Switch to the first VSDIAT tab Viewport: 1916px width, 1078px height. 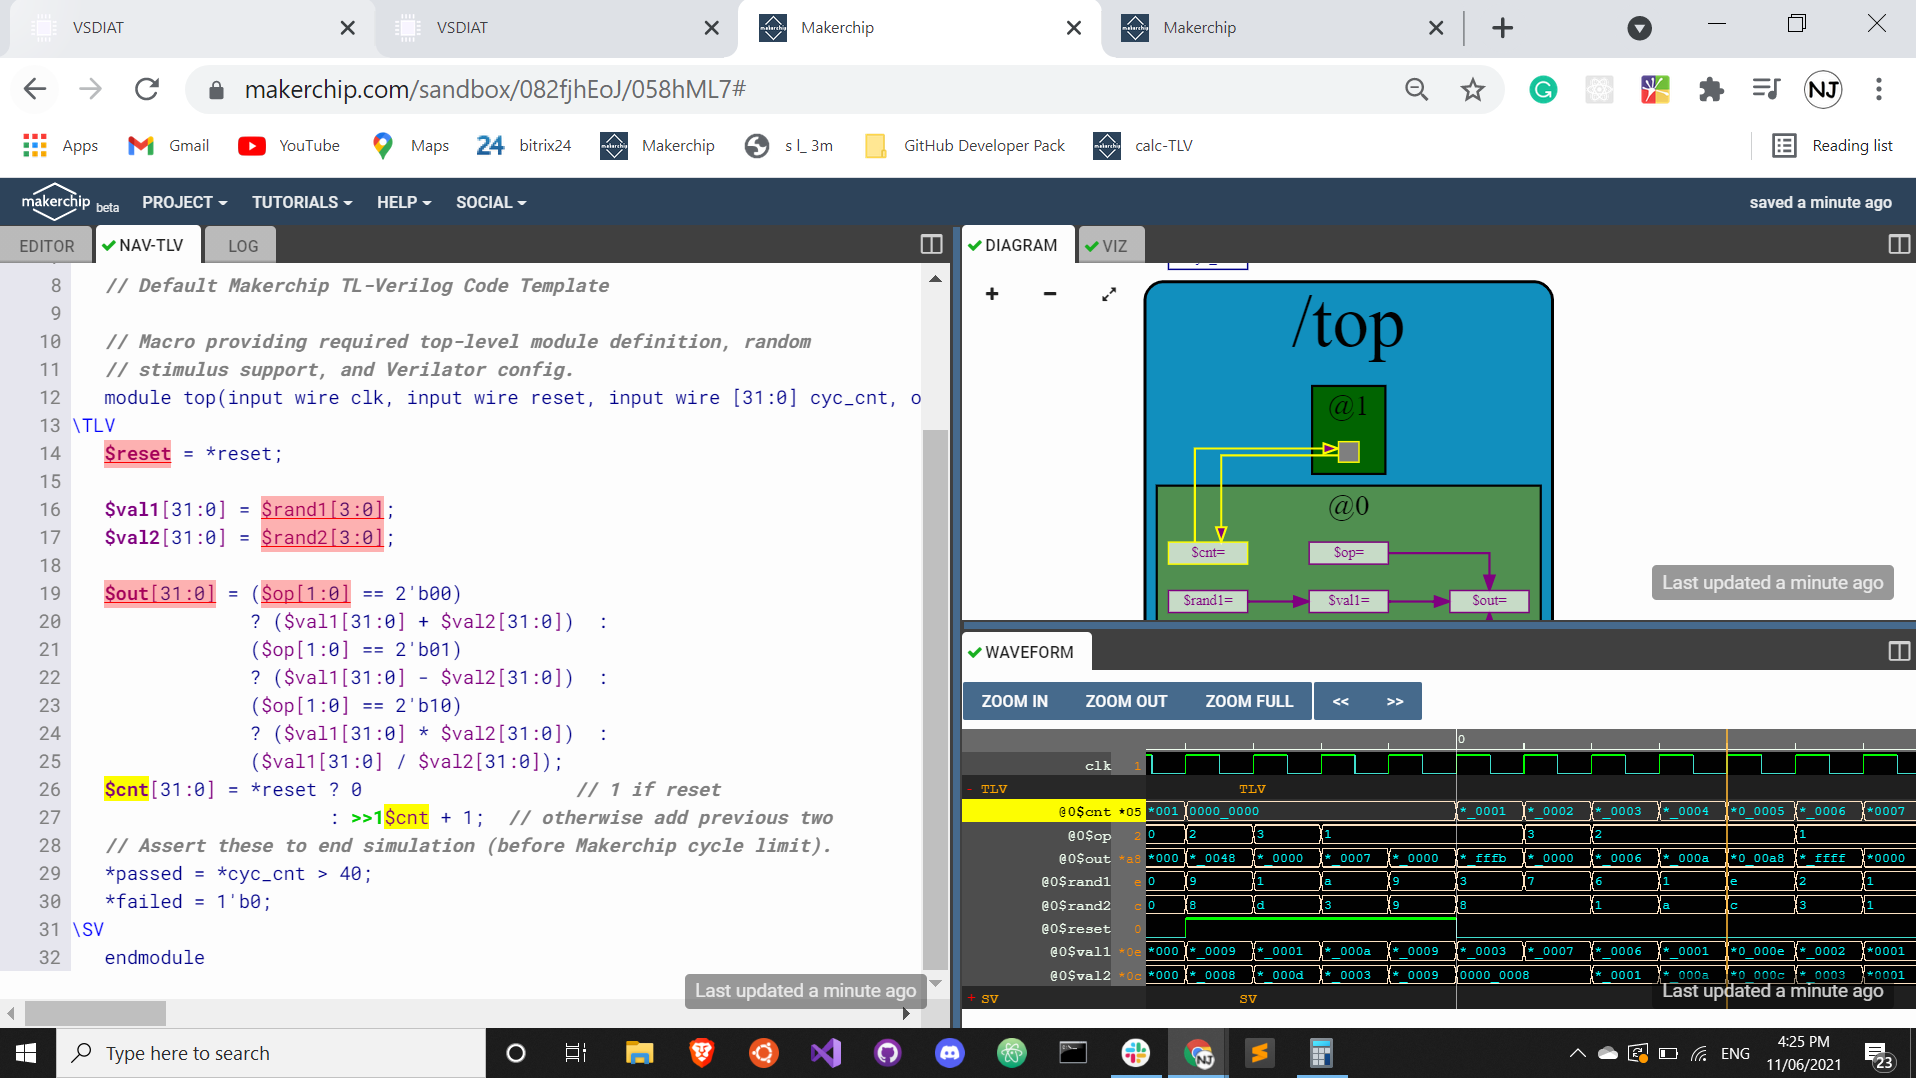point(190,28)
